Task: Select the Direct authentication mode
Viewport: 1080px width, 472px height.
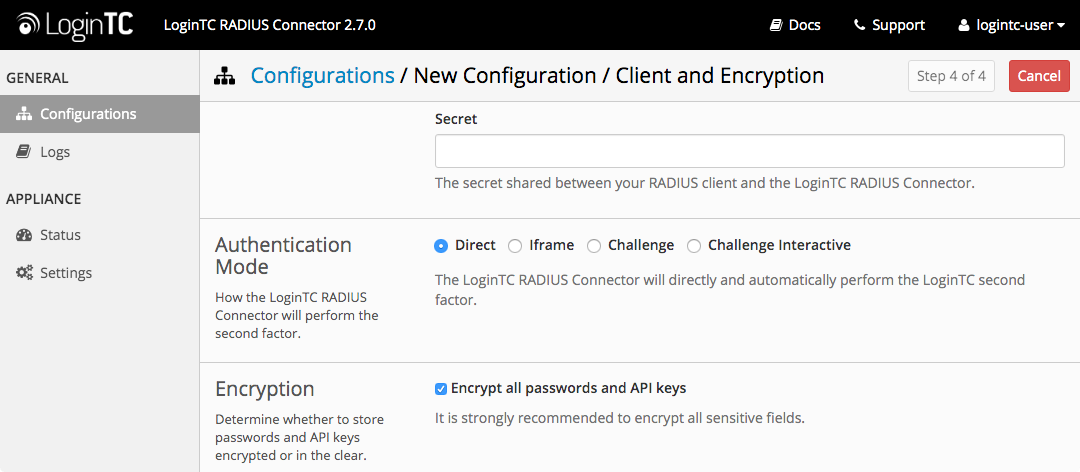Action: 441,245
